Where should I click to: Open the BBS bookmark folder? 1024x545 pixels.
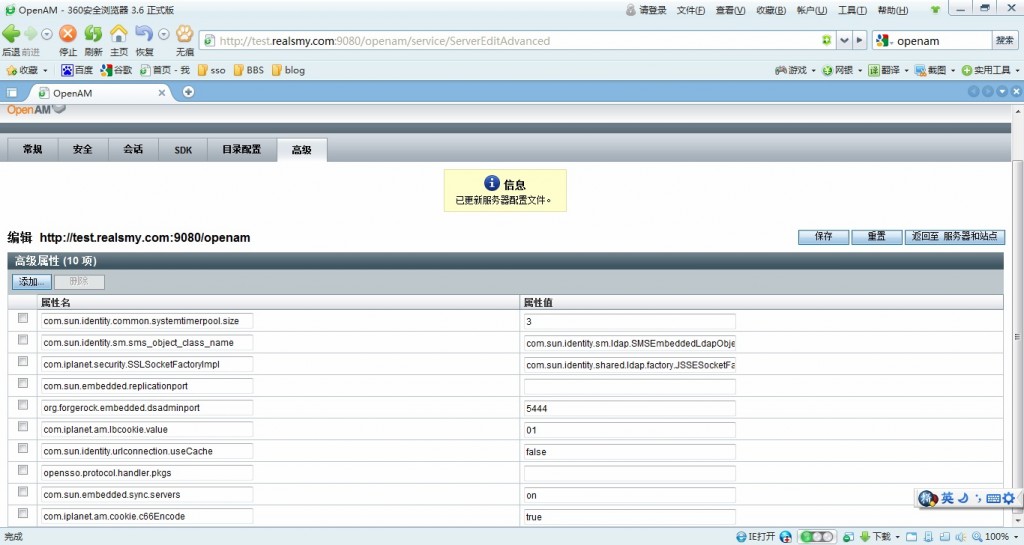click(x=249, y=70)
